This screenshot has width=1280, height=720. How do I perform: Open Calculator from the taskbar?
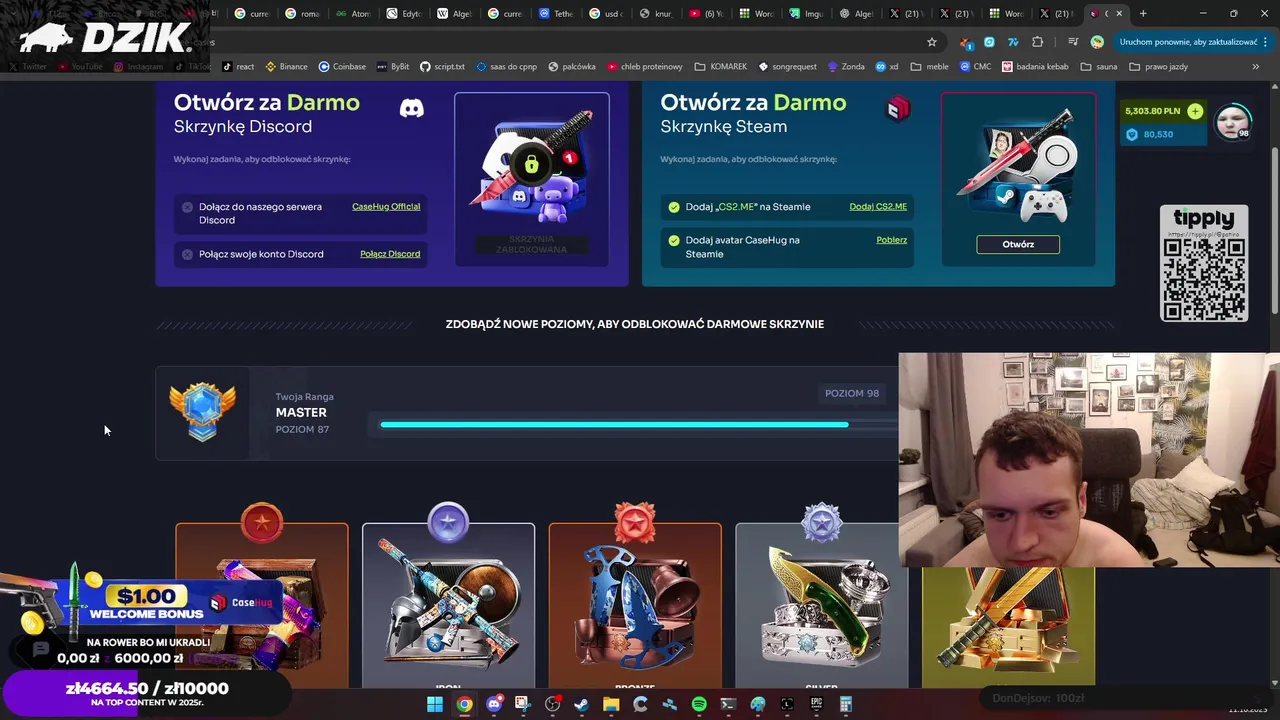(x=845, y=704)
